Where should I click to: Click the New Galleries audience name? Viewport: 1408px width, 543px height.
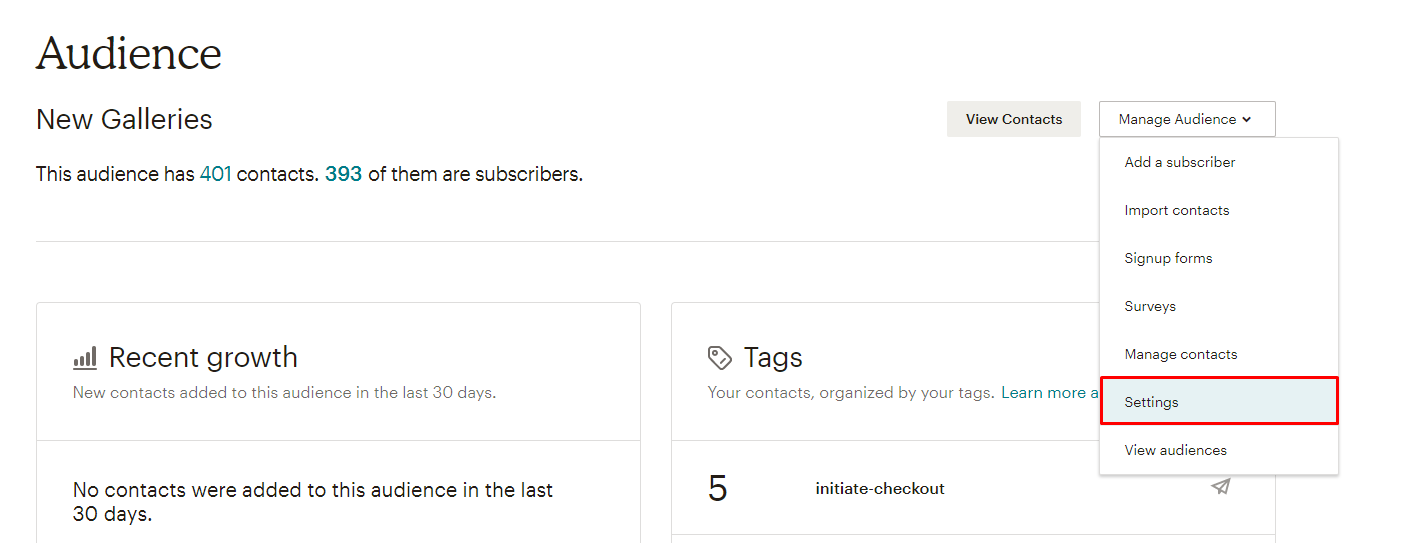[x=124, y=120]
